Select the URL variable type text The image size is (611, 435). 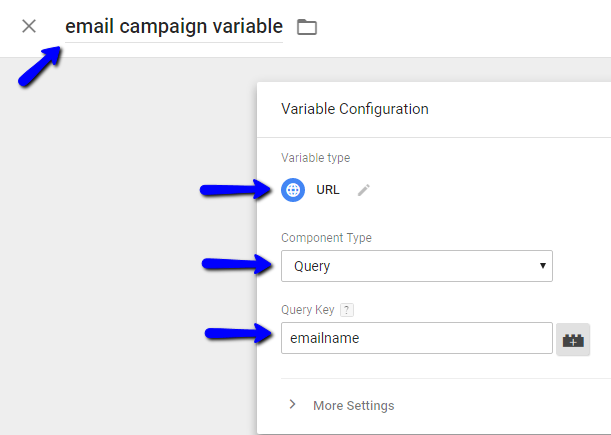tap(328, 190)
